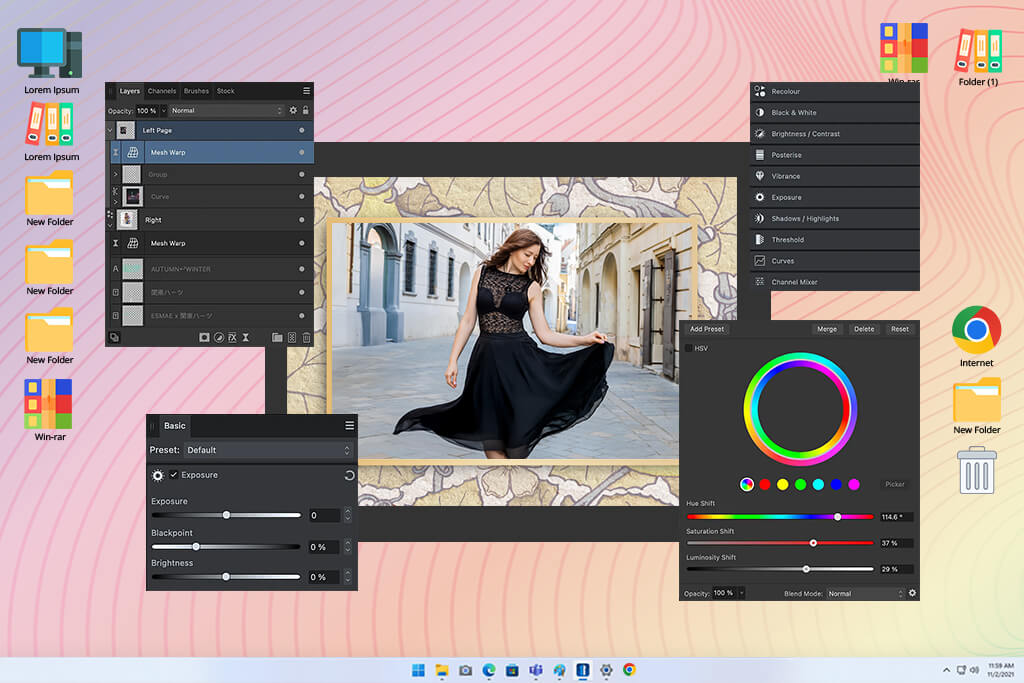This screenshot has height=683, width=1024.
Task: Click the HSL panel blend options gear icon
Action: pyautogui.click(x=912, y=593)
